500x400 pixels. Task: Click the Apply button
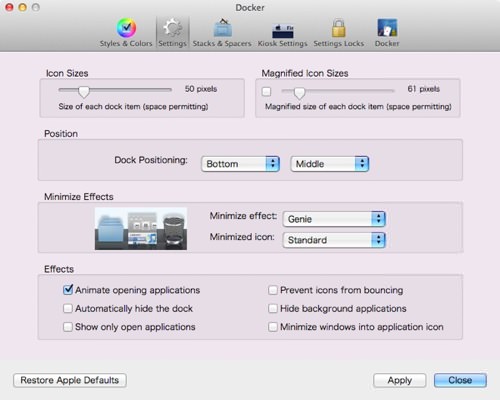point(400,380)
